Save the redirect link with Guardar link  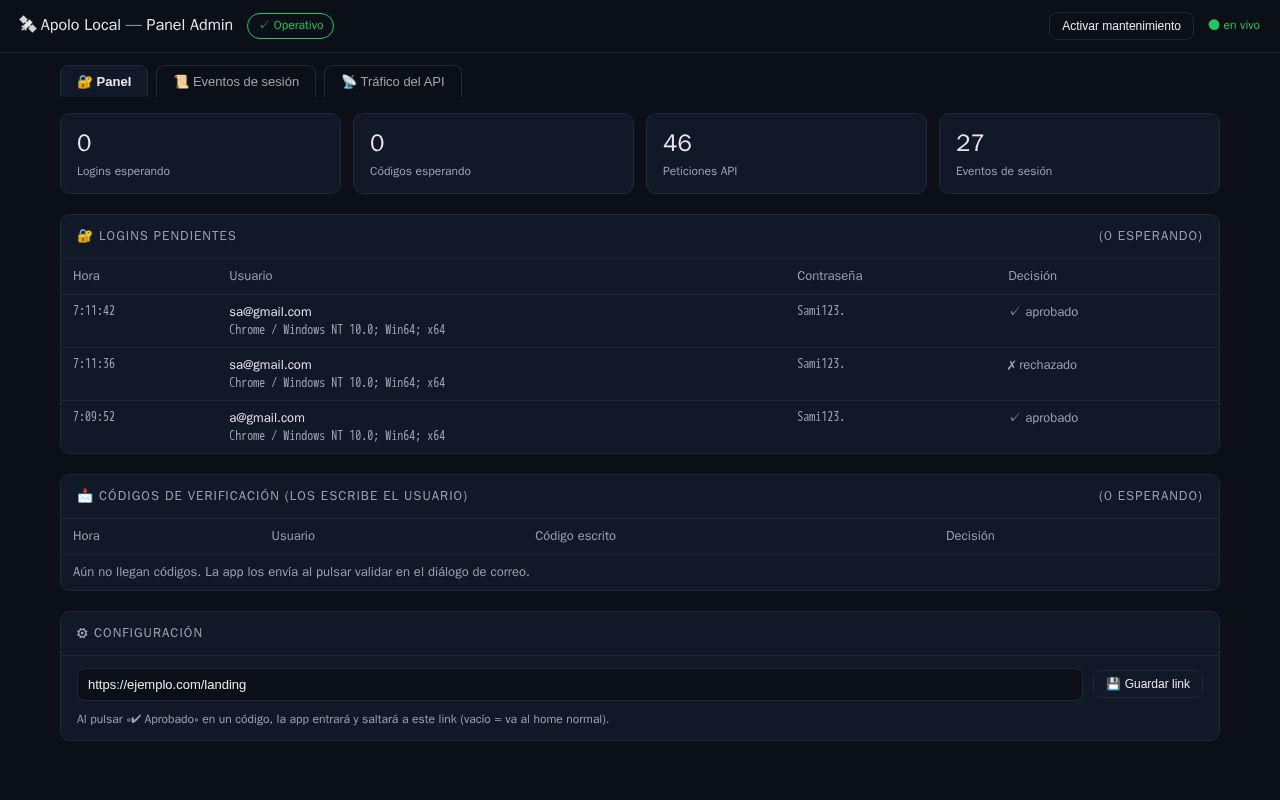(1148, 684)
